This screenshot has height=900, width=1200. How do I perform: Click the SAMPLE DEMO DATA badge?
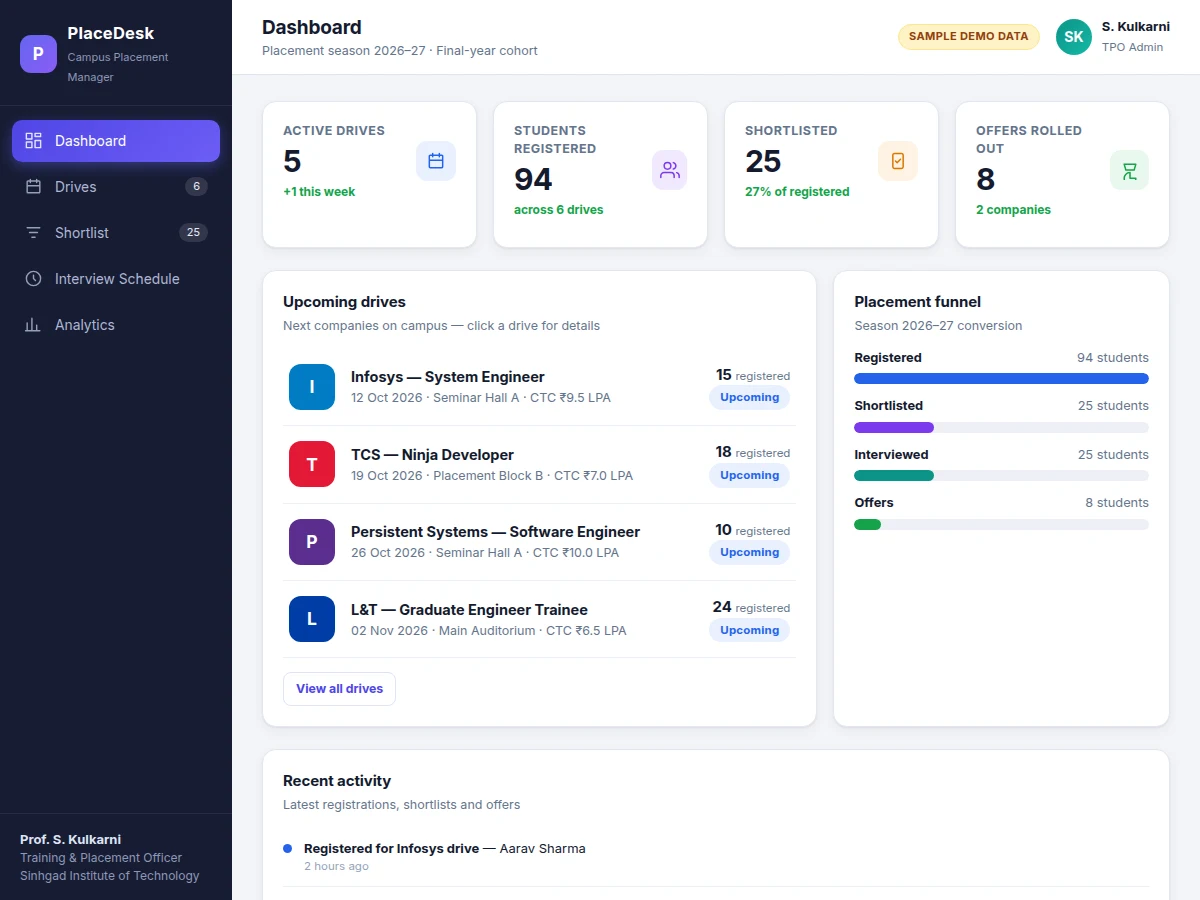click(968, 37)
